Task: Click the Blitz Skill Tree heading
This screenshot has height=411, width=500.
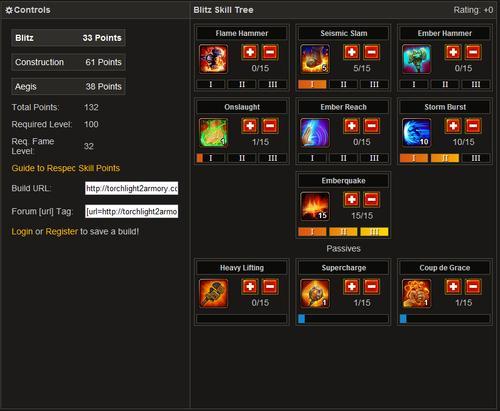Action: coord(223,10)
